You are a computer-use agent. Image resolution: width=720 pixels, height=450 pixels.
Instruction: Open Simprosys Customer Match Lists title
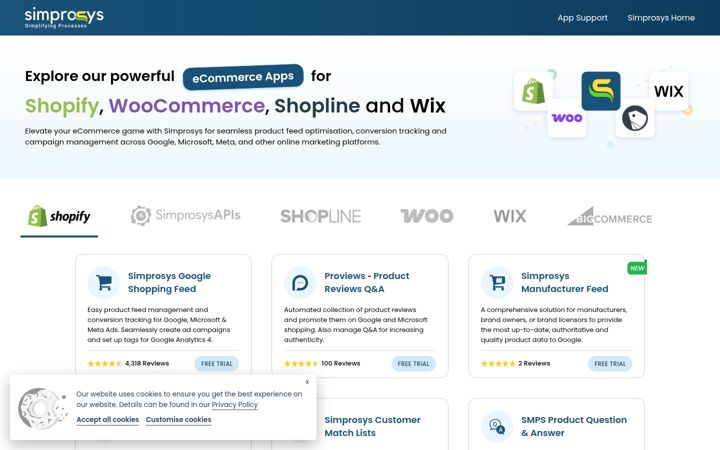[372, 427]
